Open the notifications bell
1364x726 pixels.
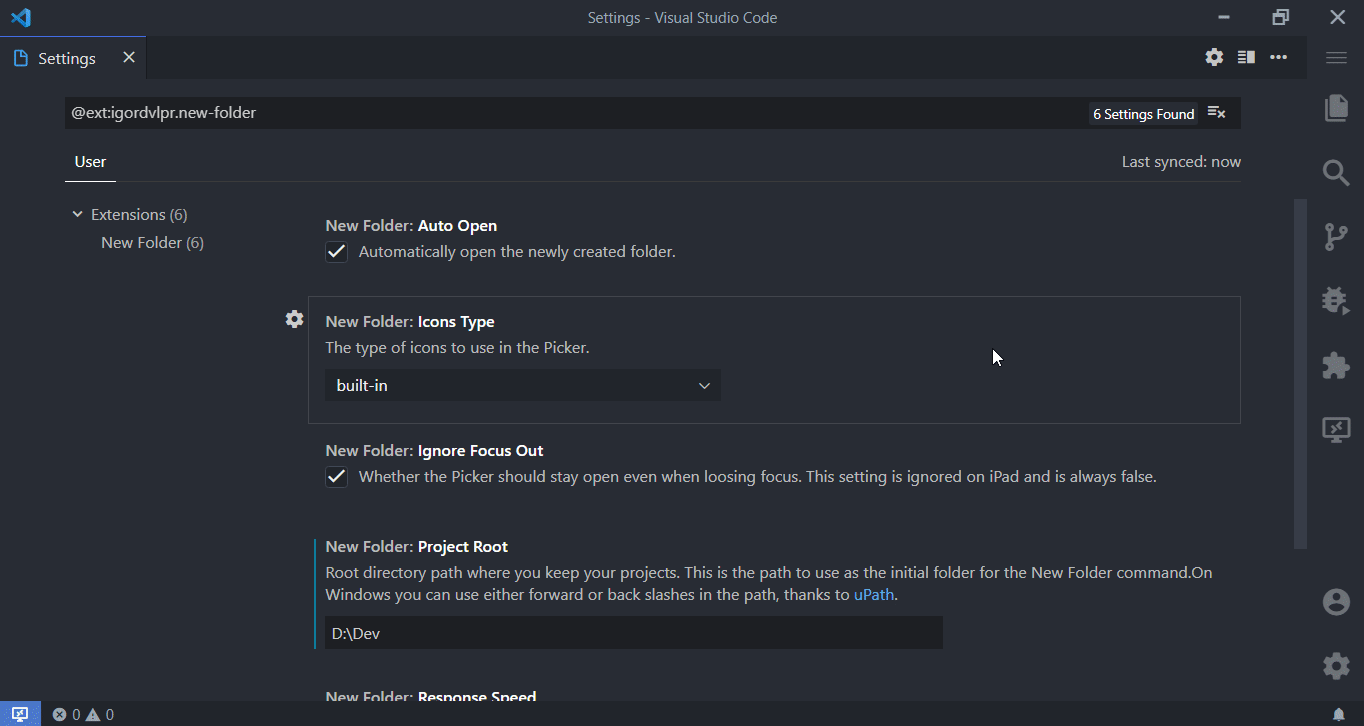click(1339, 714)
